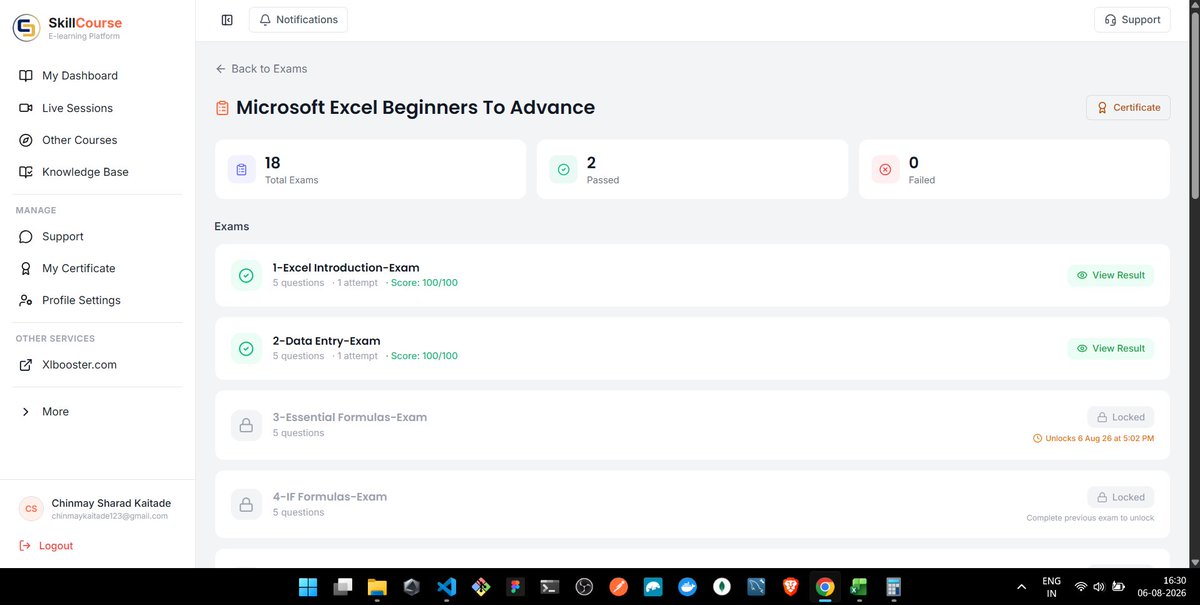Open Task View in the taskbar
1200x605 pixels.
tap(343, 587)
